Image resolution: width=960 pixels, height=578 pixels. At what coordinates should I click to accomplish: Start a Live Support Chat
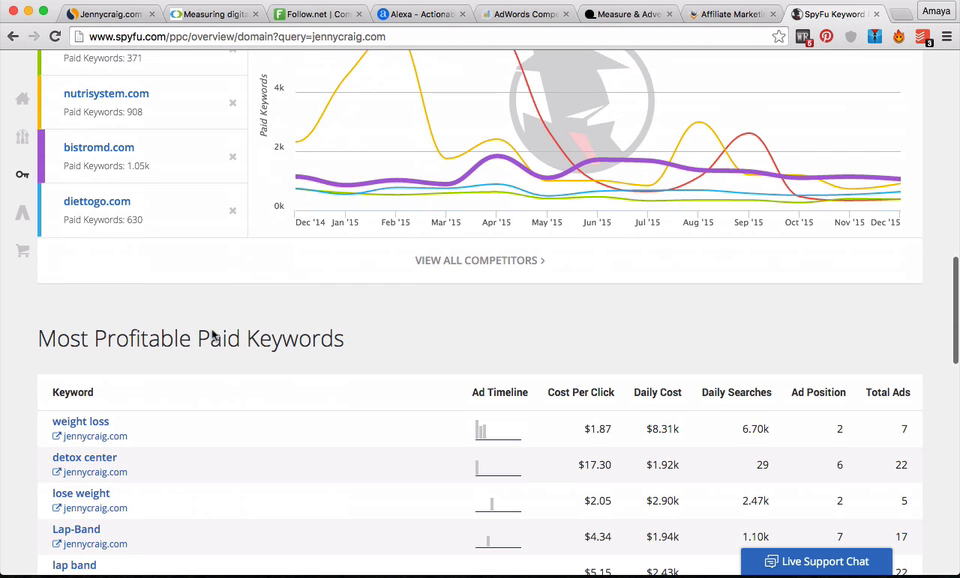[x=816, y=561]
